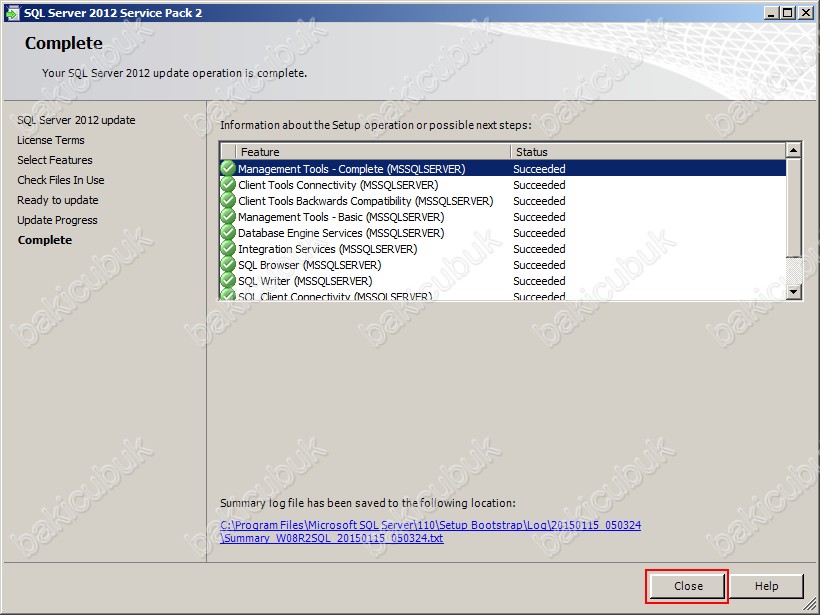Click the SQL Server 2012 update step

76,120
